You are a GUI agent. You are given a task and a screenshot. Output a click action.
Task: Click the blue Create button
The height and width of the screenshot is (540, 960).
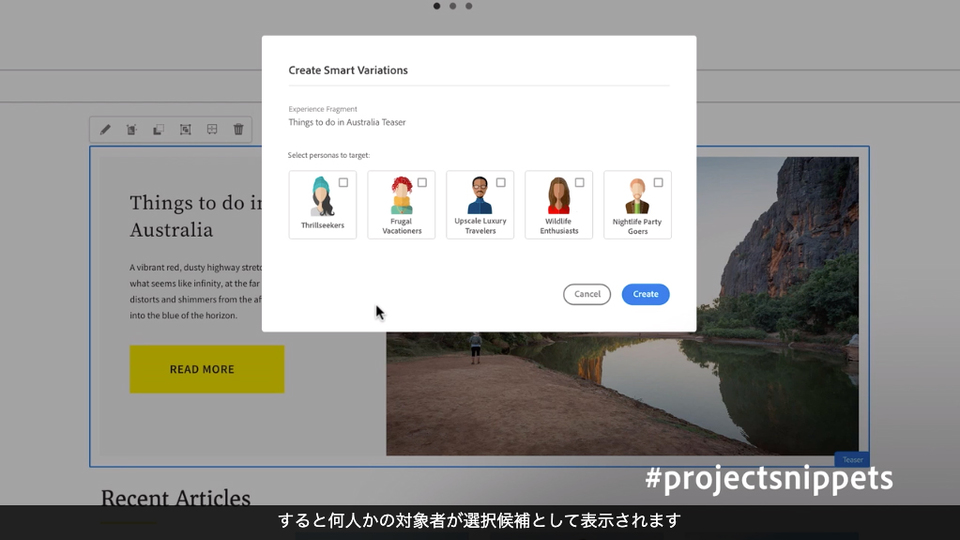click(645, 294)
